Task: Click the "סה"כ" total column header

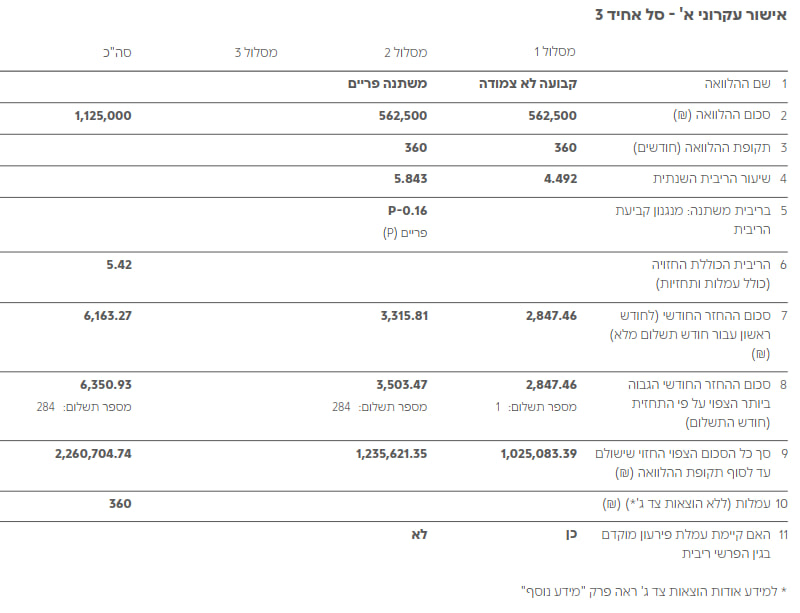Action: 117,51
